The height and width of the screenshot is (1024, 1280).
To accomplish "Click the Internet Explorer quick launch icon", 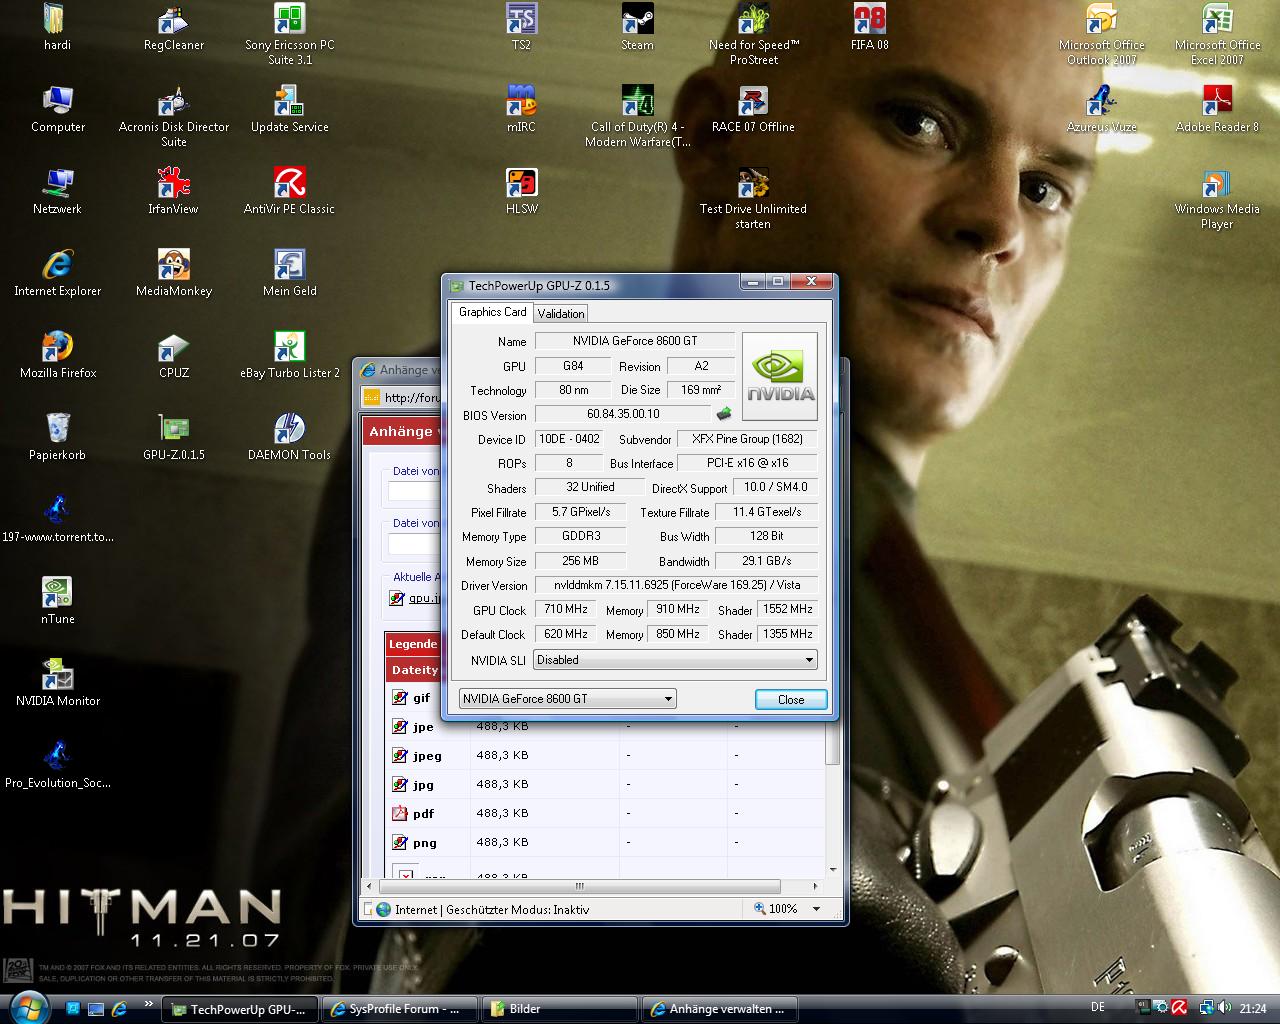I will click(x=119, y=1009).
